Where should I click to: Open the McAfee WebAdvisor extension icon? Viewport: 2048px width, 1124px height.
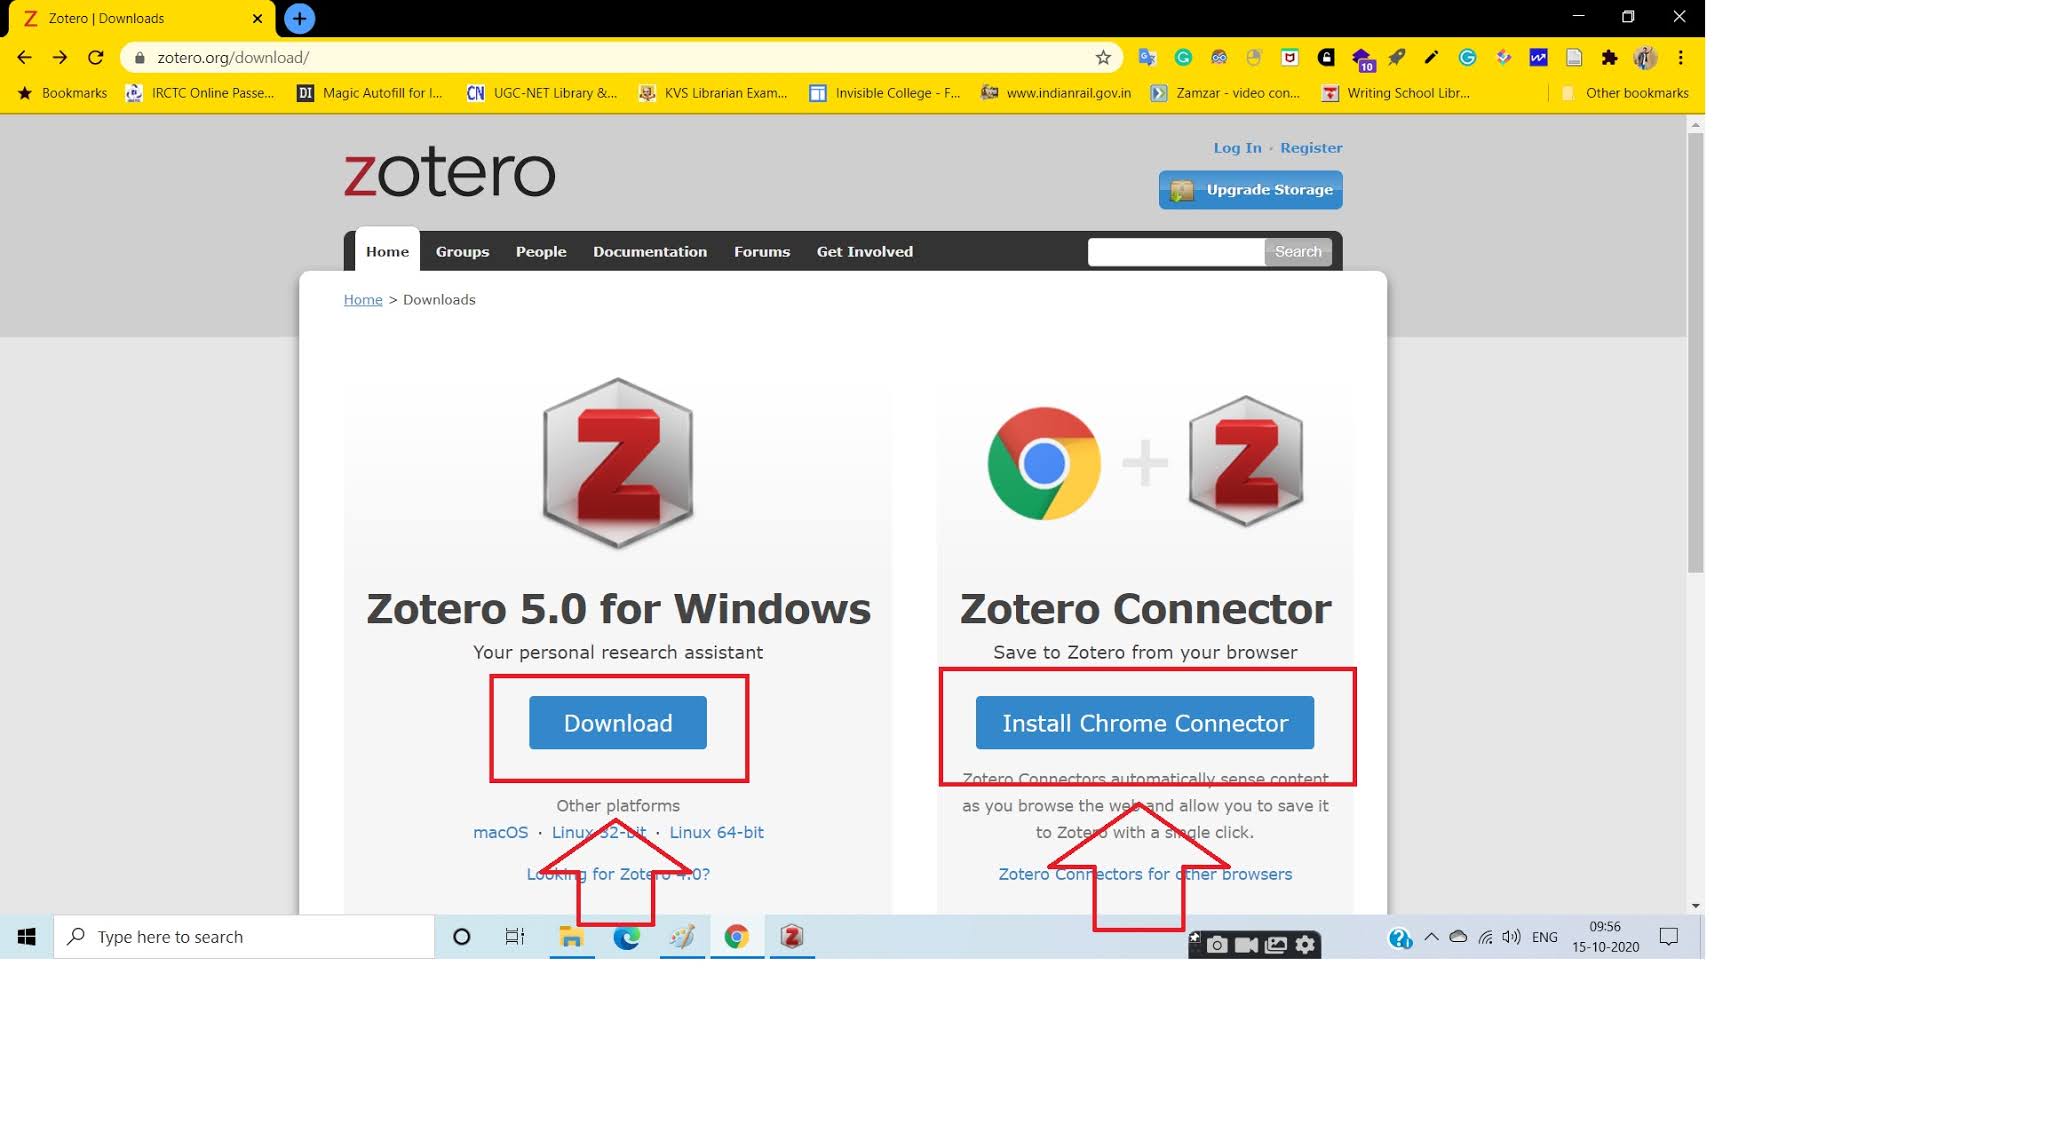(1290, 58)
